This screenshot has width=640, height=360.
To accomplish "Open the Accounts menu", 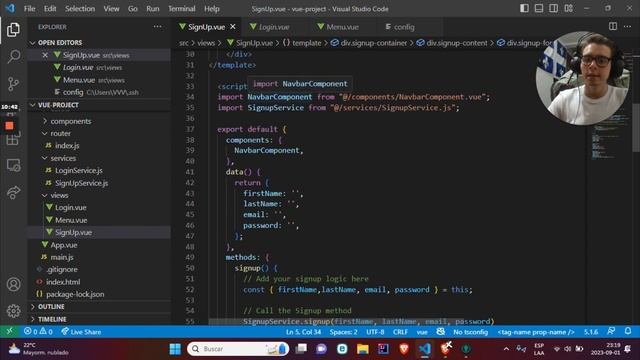I will tap(13, 284).
